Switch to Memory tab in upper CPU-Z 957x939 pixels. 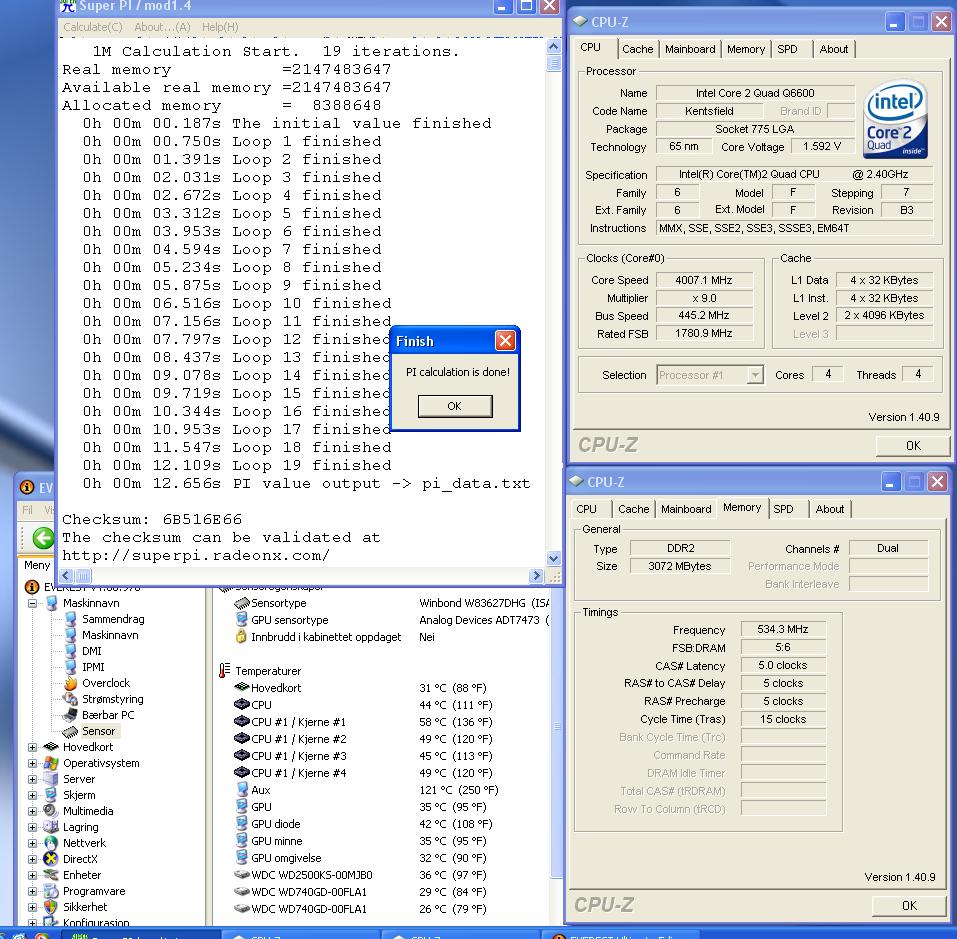coord(746,49)
